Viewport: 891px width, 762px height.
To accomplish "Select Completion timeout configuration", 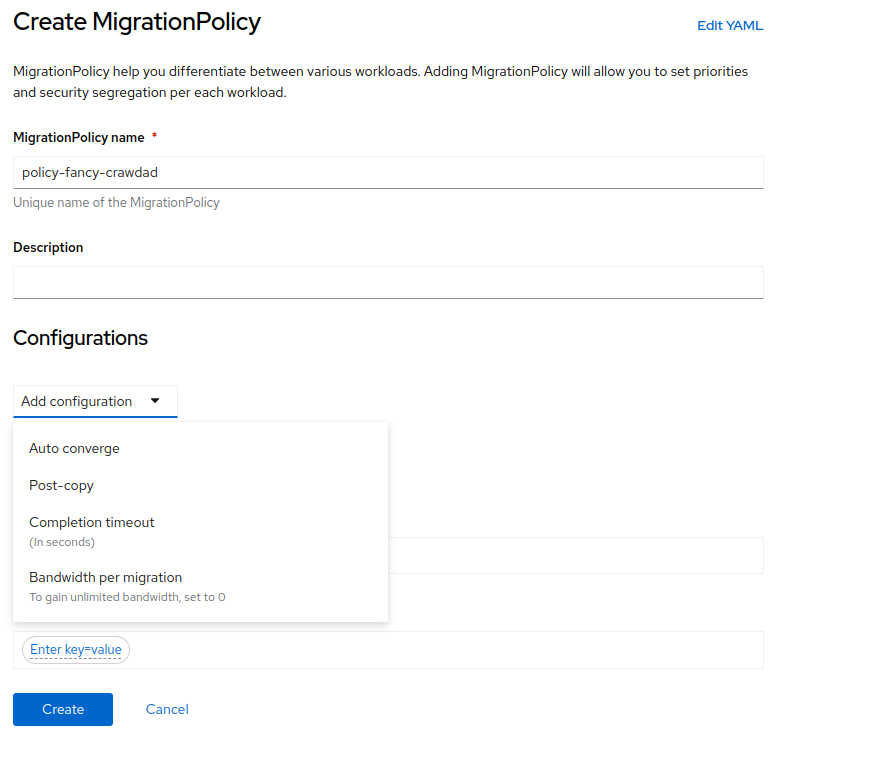I will point(92,523).
